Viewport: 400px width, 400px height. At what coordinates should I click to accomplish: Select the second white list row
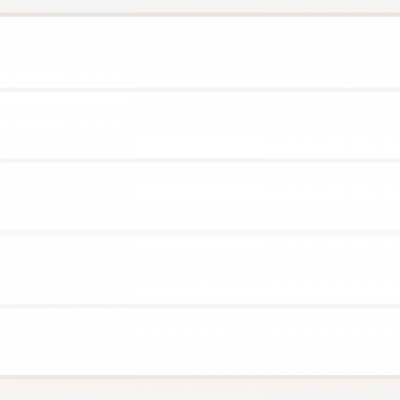tap(200, 125)
